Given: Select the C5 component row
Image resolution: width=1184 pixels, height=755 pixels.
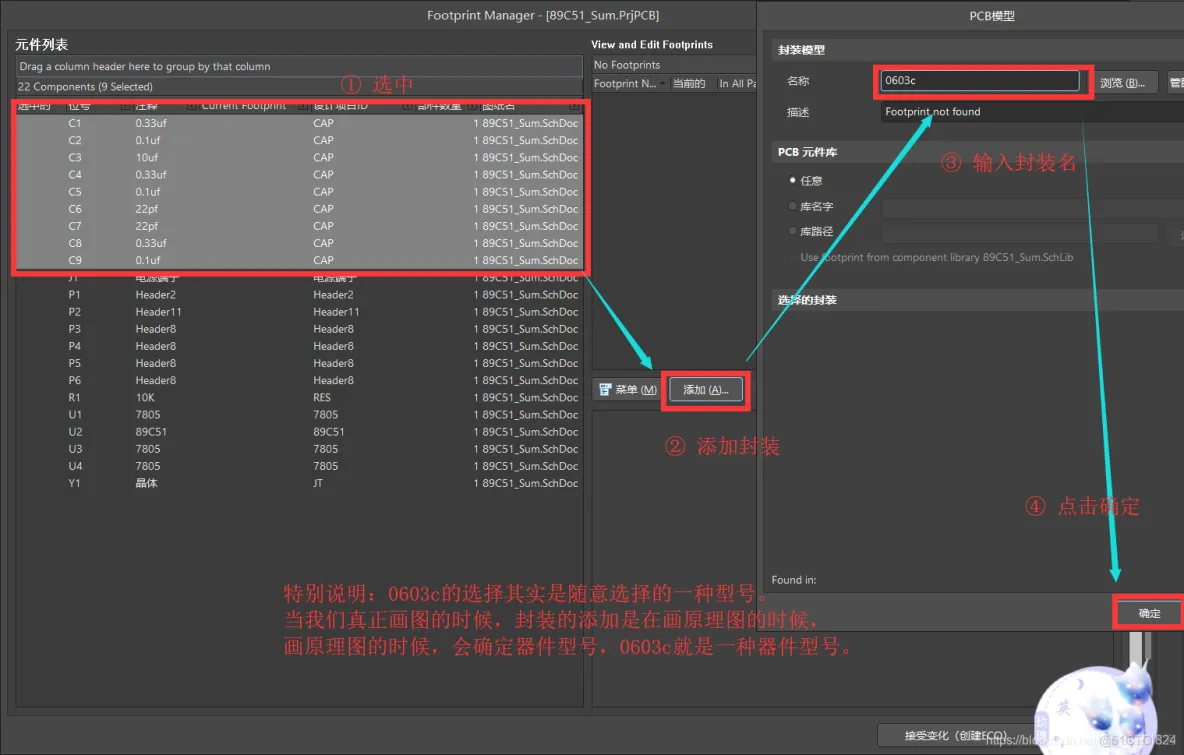Looking at the screenshot, I should click(x=299, y=192).
